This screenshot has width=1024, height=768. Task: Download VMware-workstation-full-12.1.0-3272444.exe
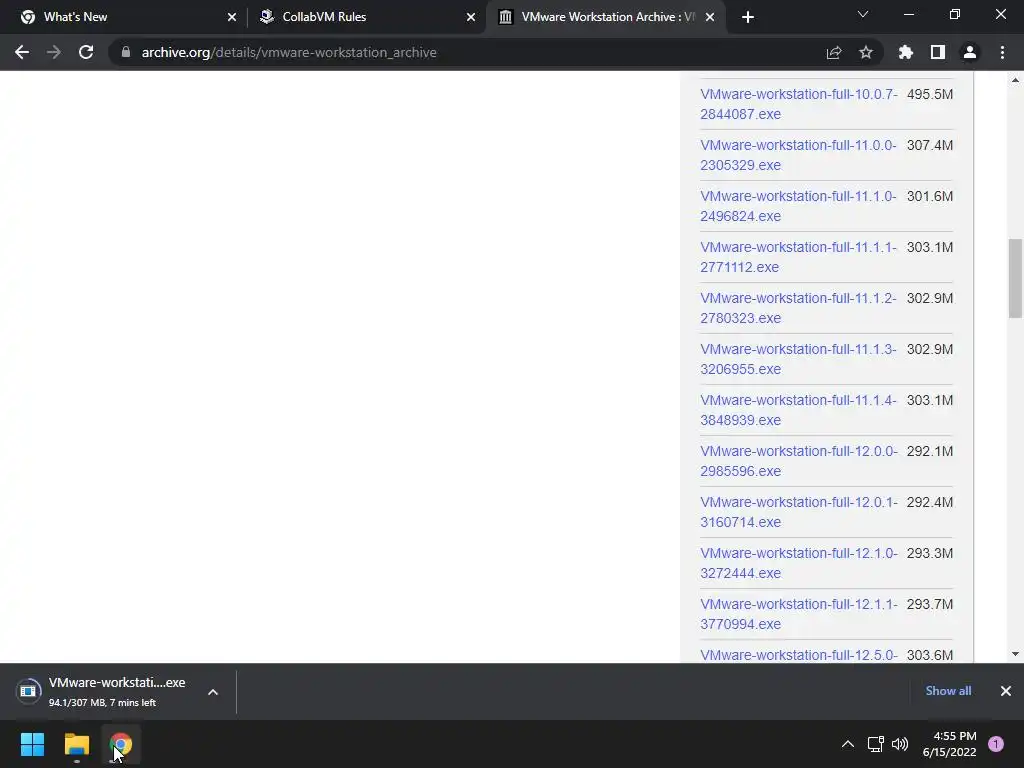tap(799, 562)
